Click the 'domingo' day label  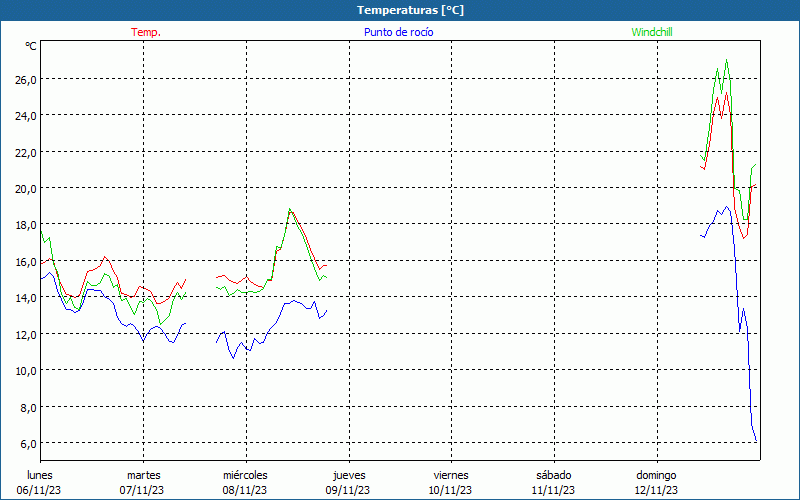[x=656, y=475]
